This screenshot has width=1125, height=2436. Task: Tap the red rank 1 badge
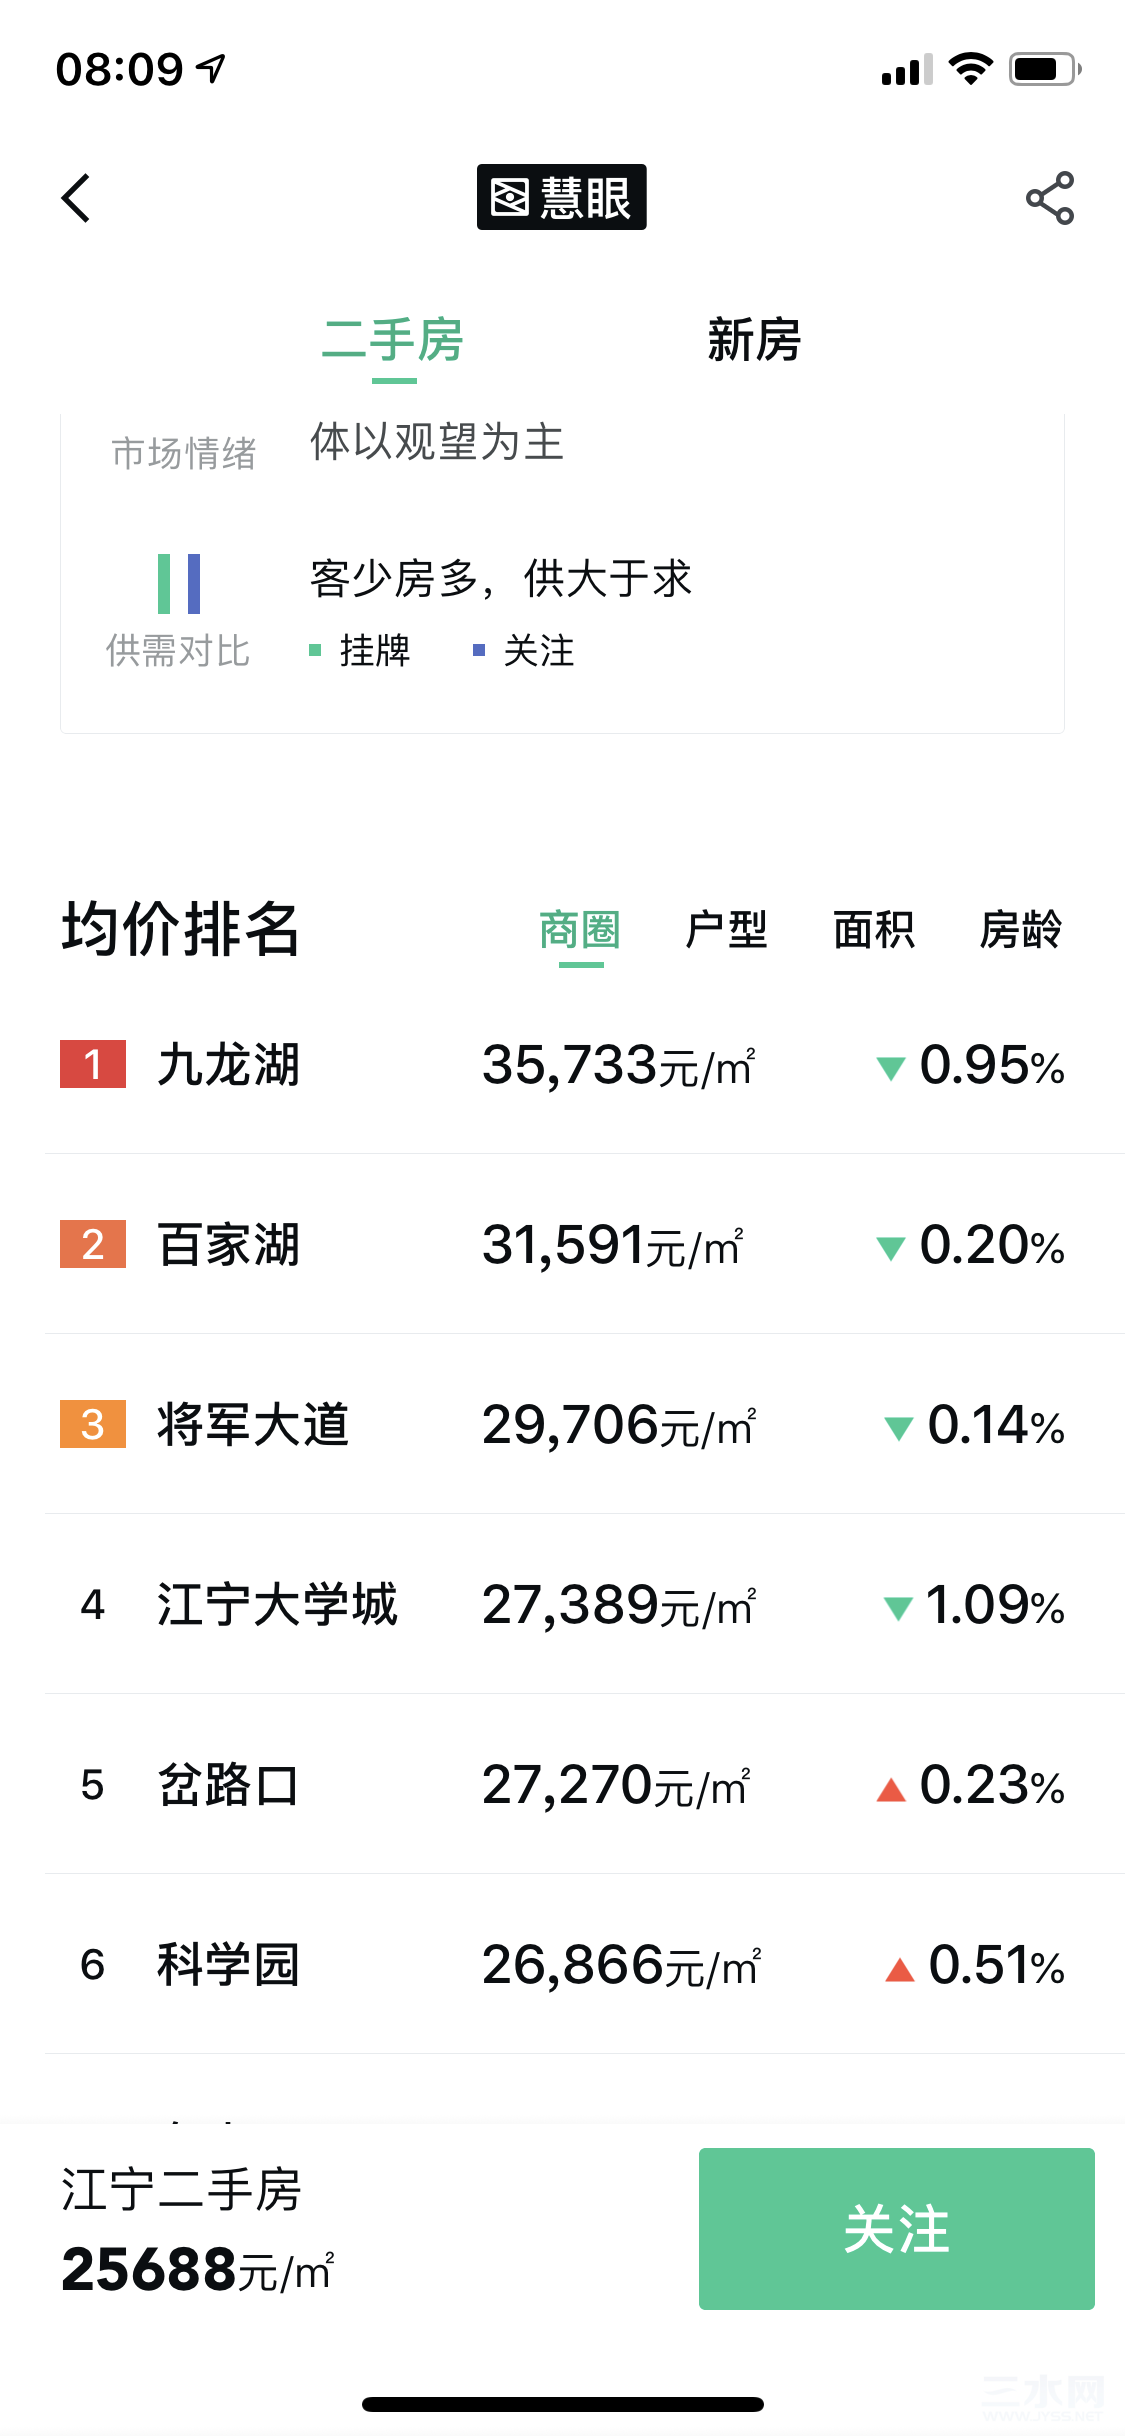(x=93, y=1064)
